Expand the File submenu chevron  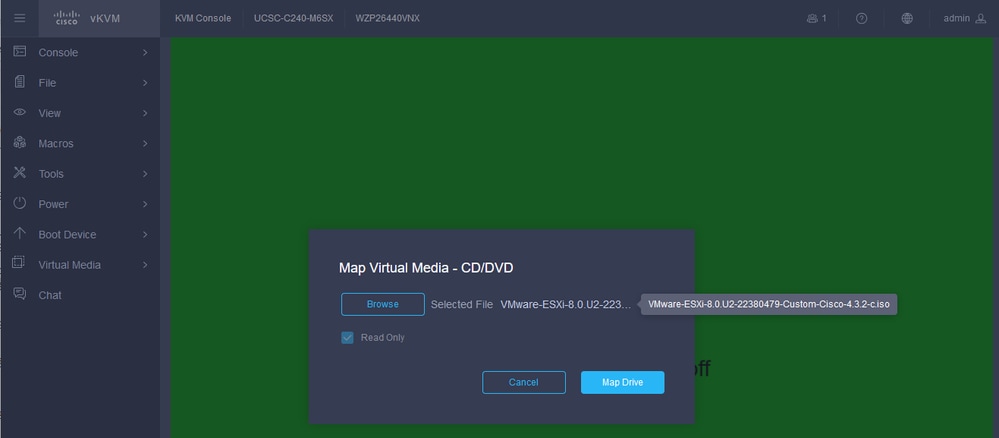[x=145, y=83]
